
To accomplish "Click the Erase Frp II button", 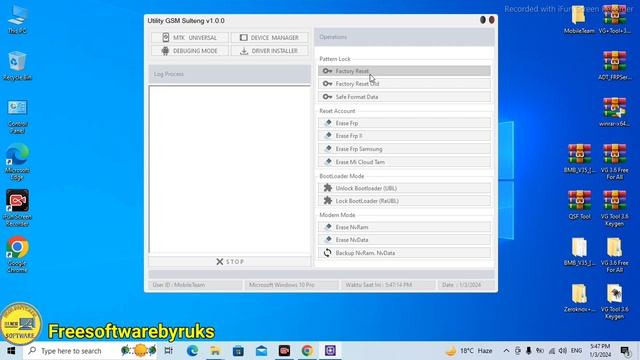I will (x=404, y=136).
